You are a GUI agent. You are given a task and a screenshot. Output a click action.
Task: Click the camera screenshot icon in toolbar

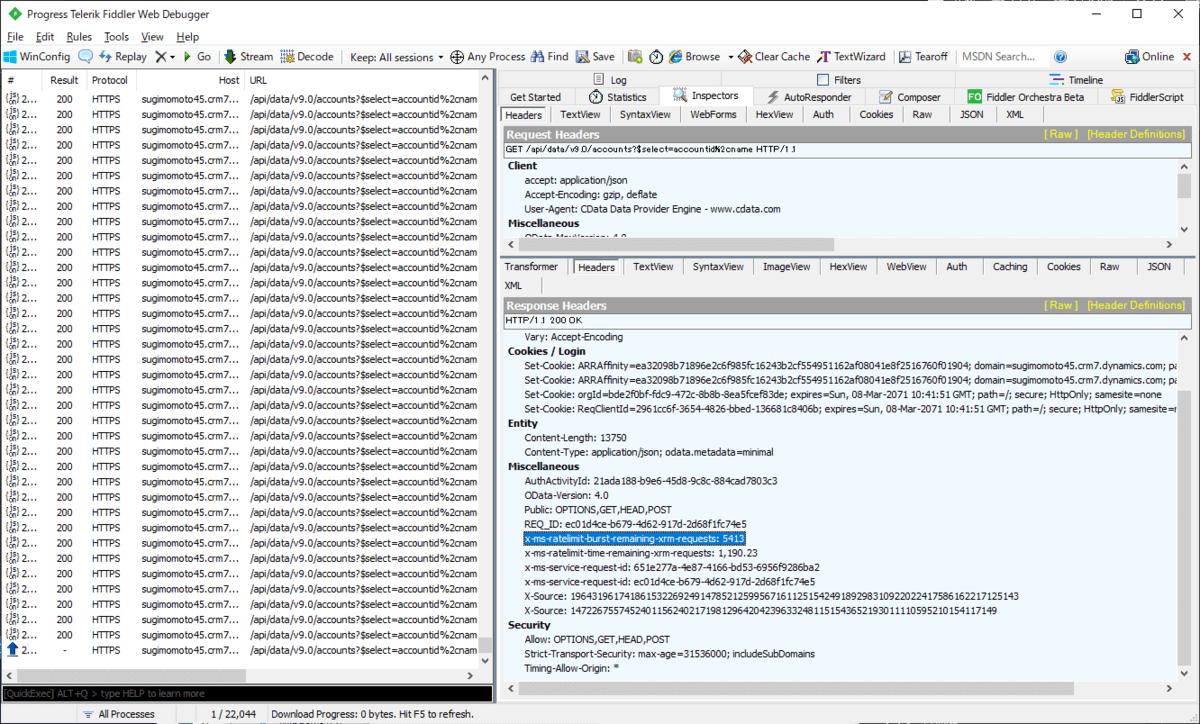(634, 57)
